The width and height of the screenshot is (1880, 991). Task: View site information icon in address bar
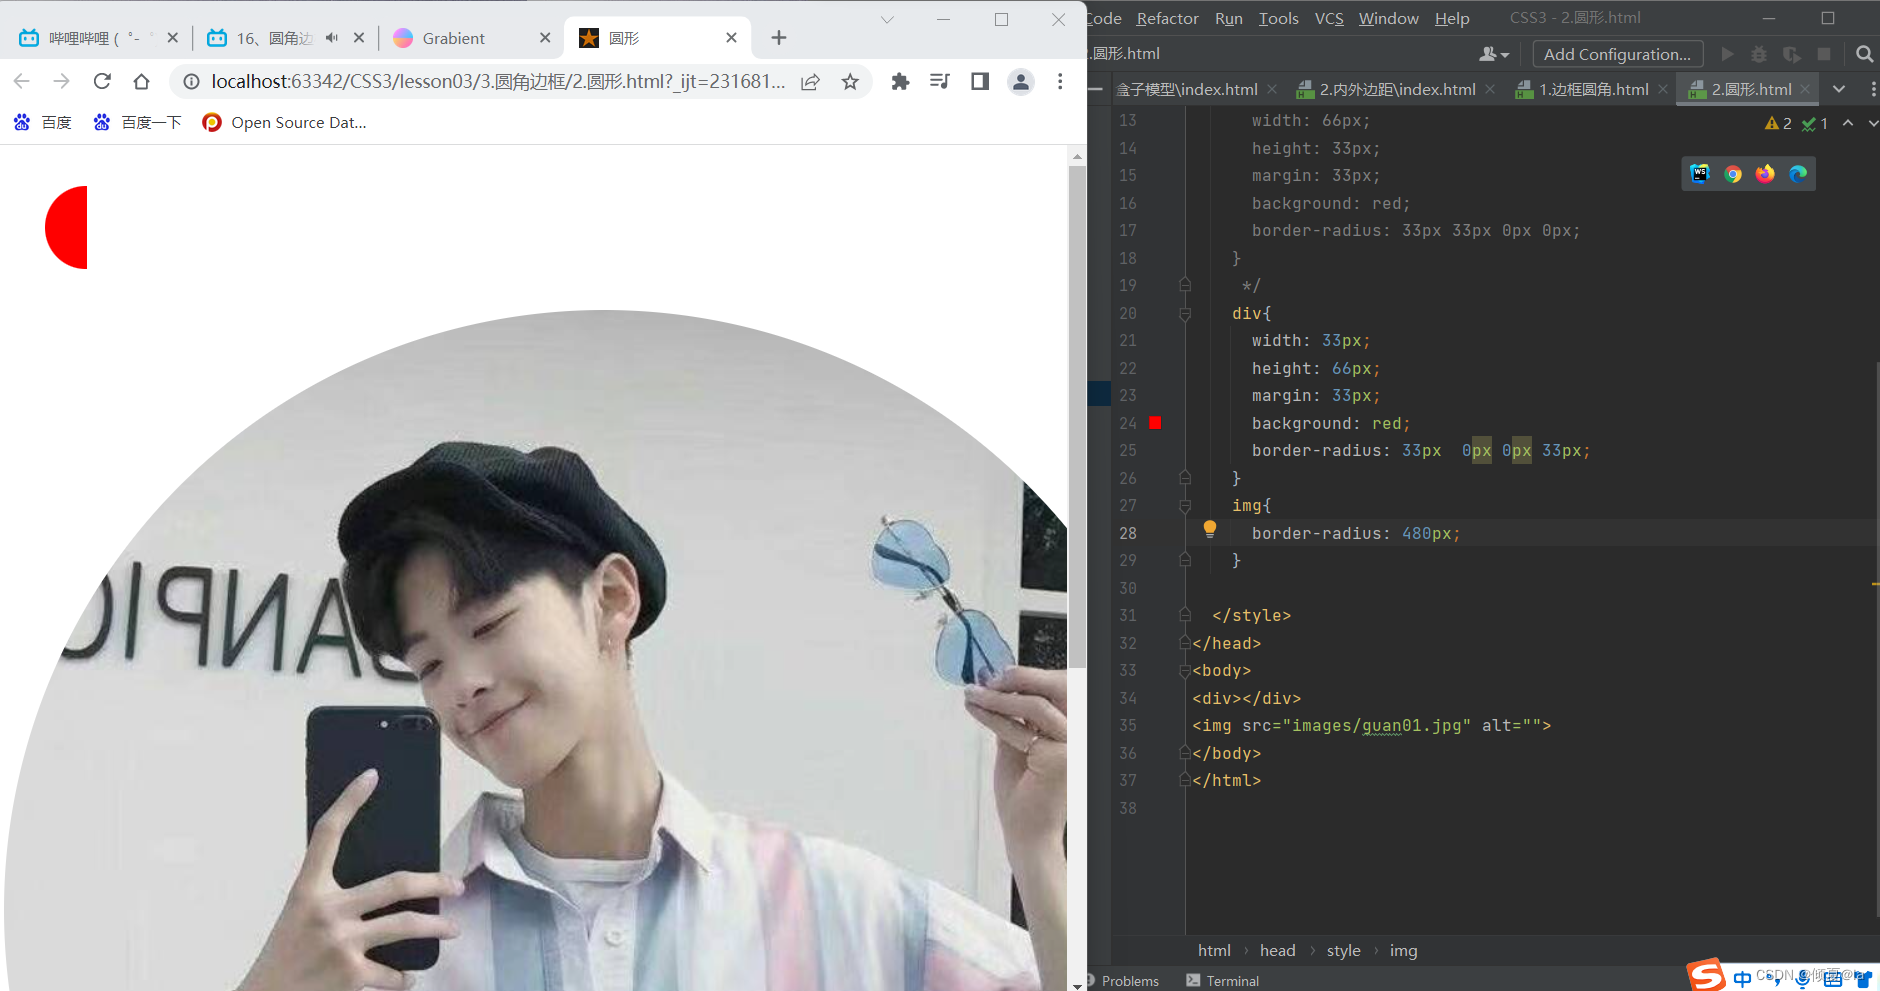(191, 81)
